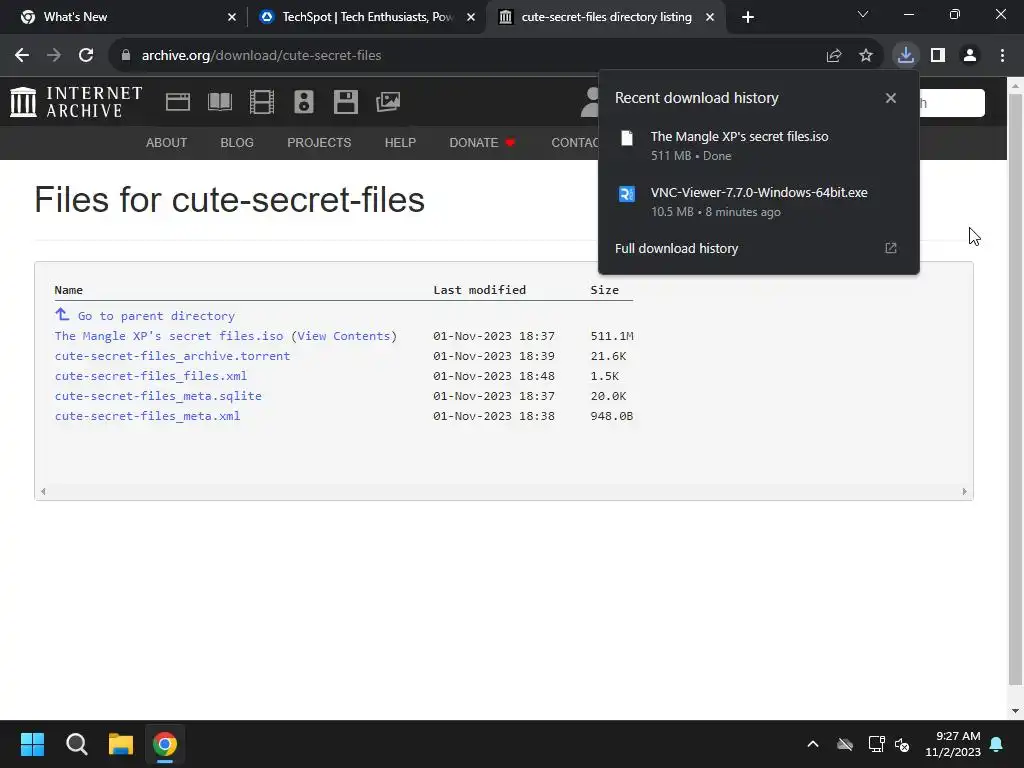Click the muted volume tray icon

click(903, 744)
